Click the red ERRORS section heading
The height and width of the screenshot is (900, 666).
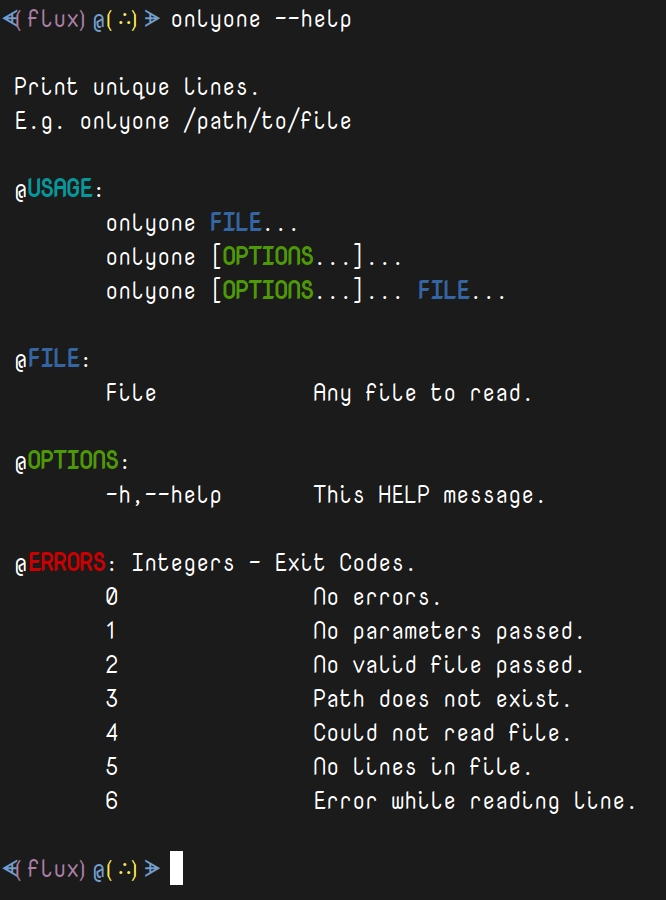[67, 562]
